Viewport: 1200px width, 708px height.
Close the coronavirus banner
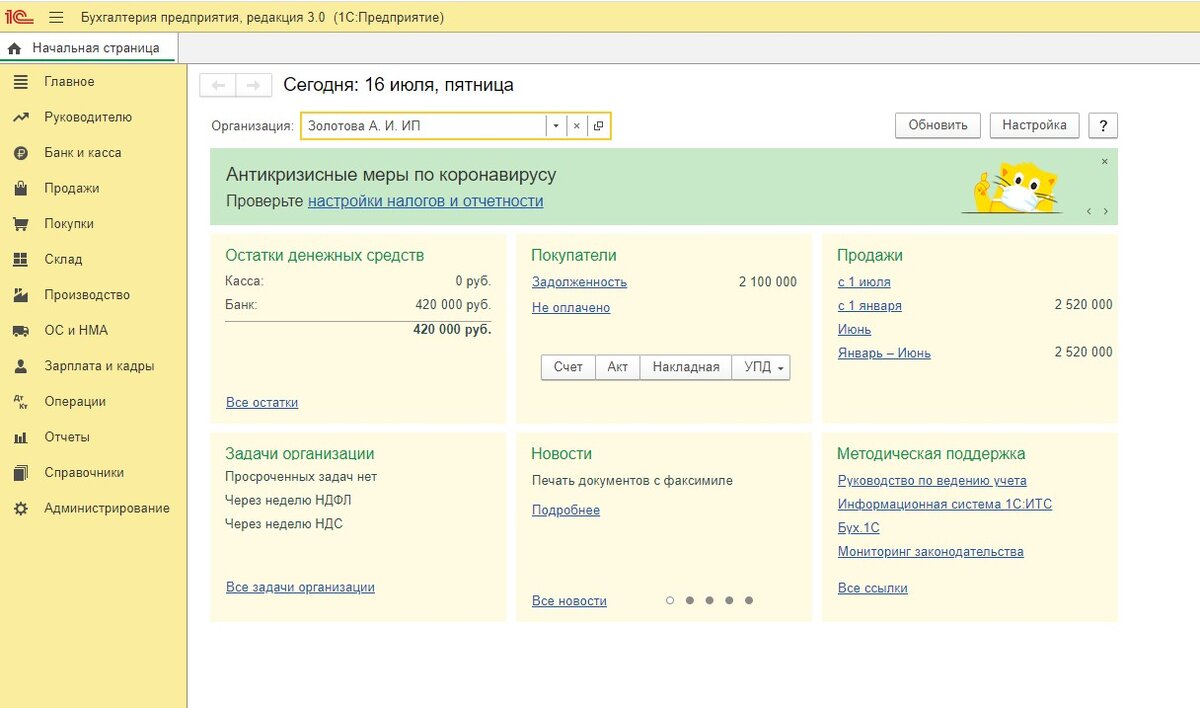tap(1105, 161)
